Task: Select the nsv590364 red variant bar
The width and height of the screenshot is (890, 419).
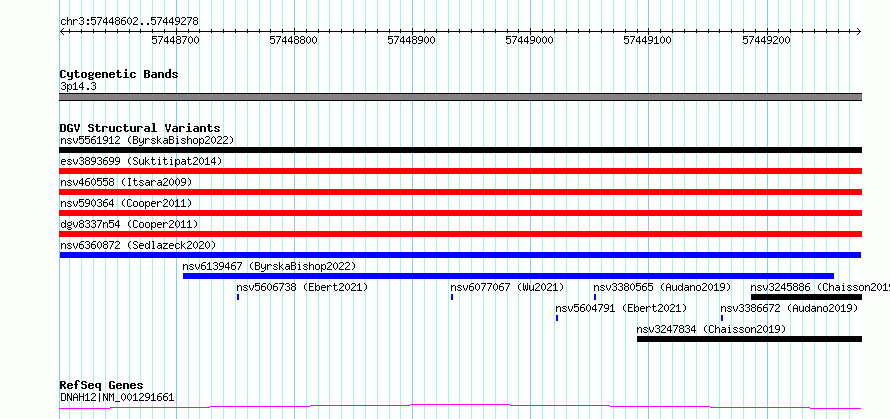Action: pyautogui.click(x=460, y=213)
